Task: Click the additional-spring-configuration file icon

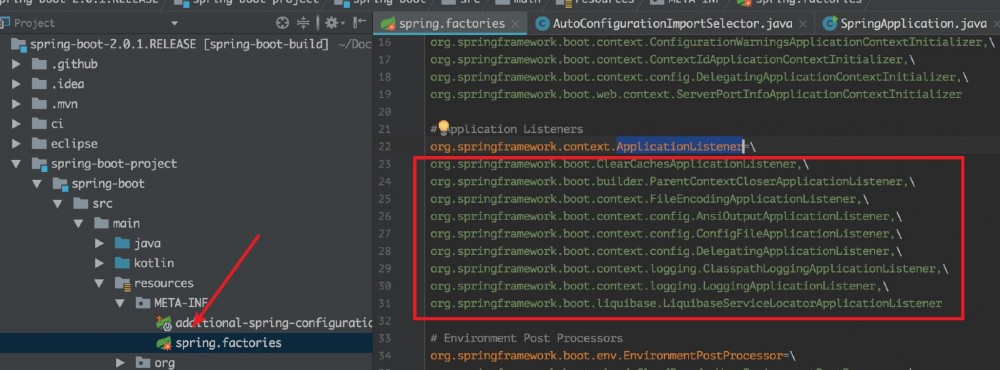Action: click(165, 323)
